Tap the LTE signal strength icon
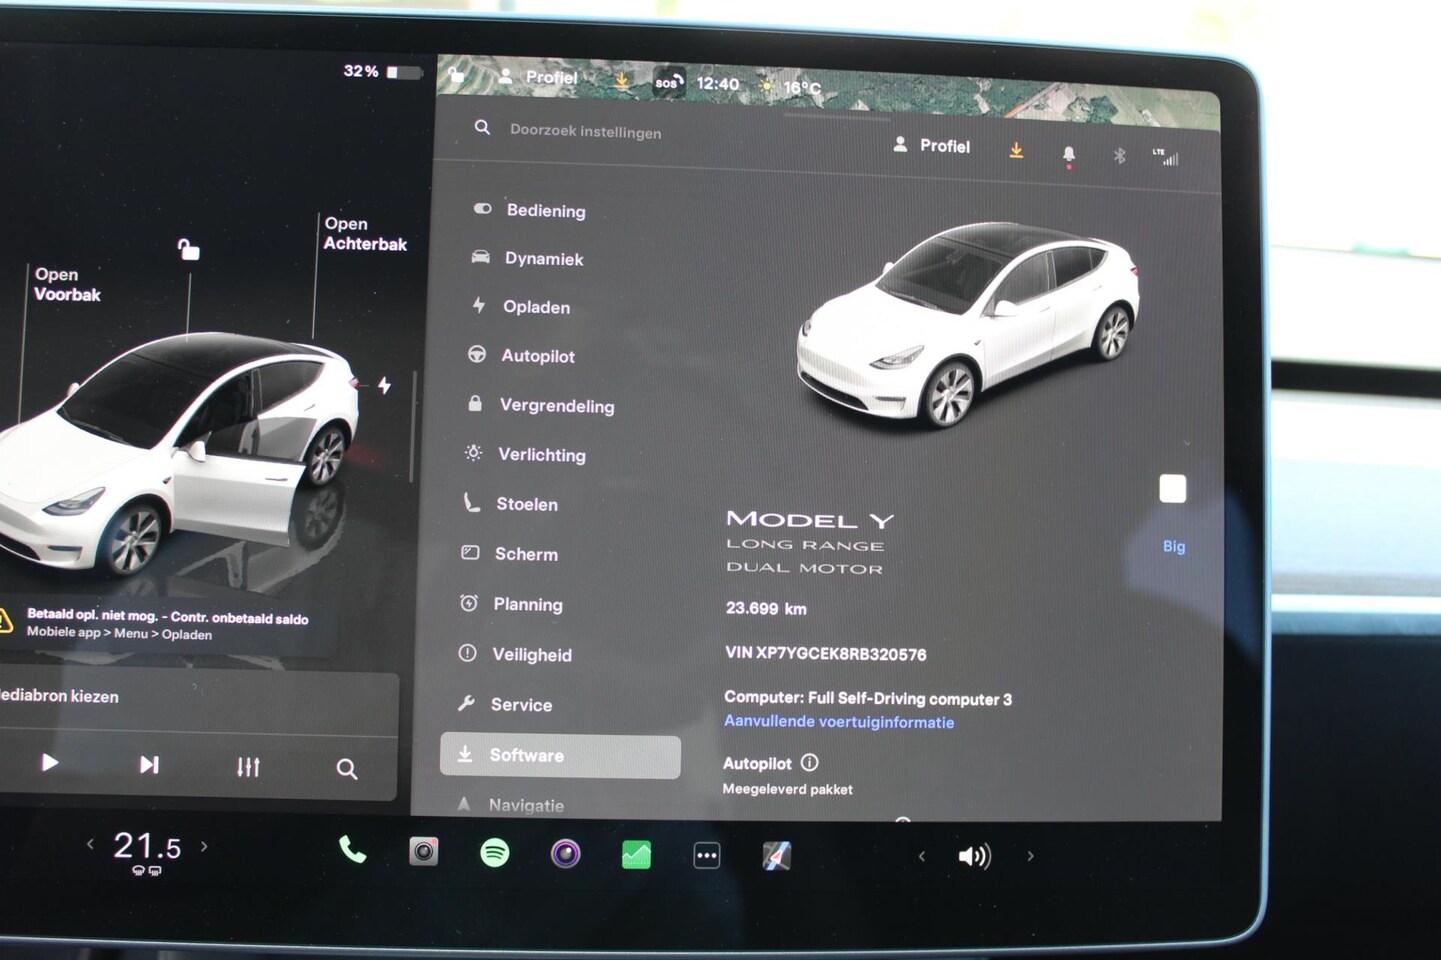This screenshot has width=1441, height=960. coord(1166,157)
